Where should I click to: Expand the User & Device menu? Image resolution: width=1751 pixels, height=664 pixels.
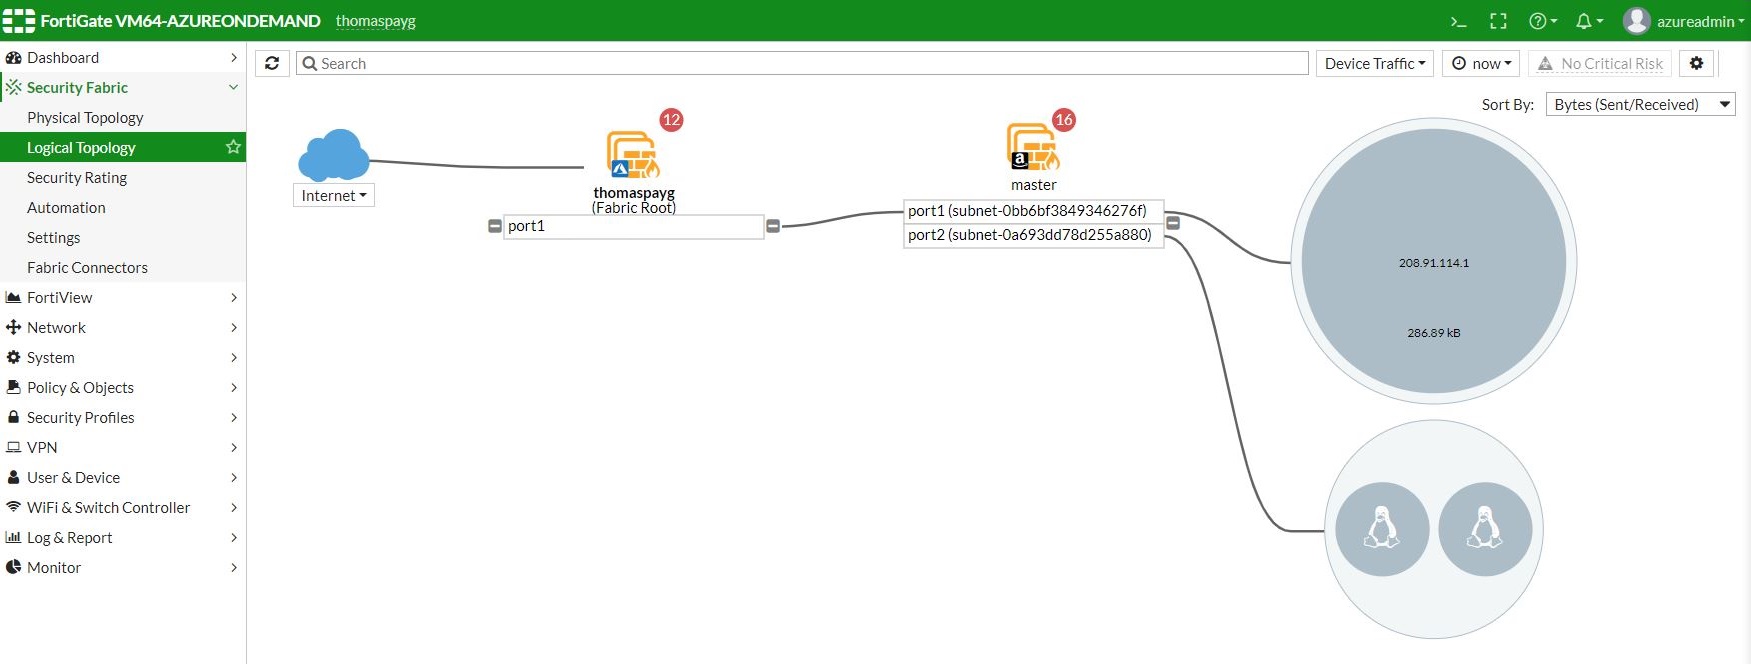123,477
